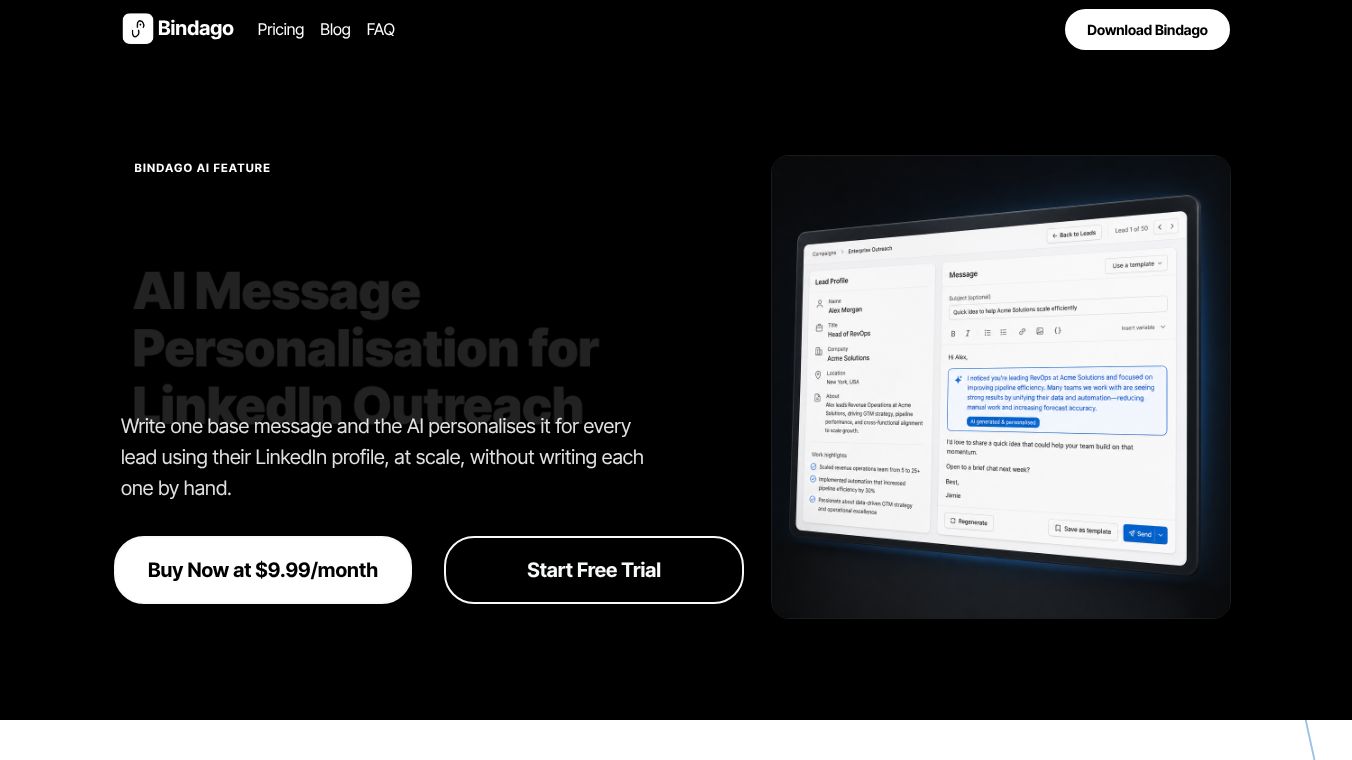Open the FAQ navigation link
The width and height of the screenshot is (1352, 760).
point(381,30)
